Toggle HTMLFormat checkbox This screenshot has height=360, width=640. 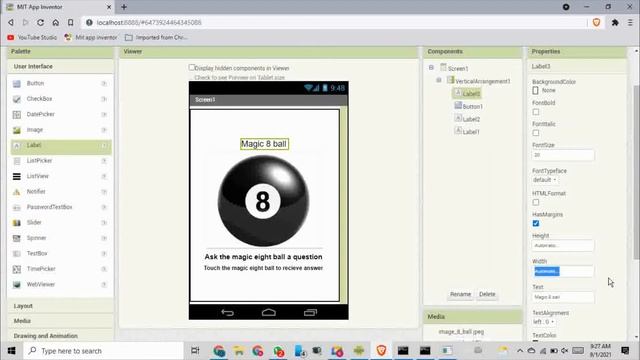click(536, 202)
